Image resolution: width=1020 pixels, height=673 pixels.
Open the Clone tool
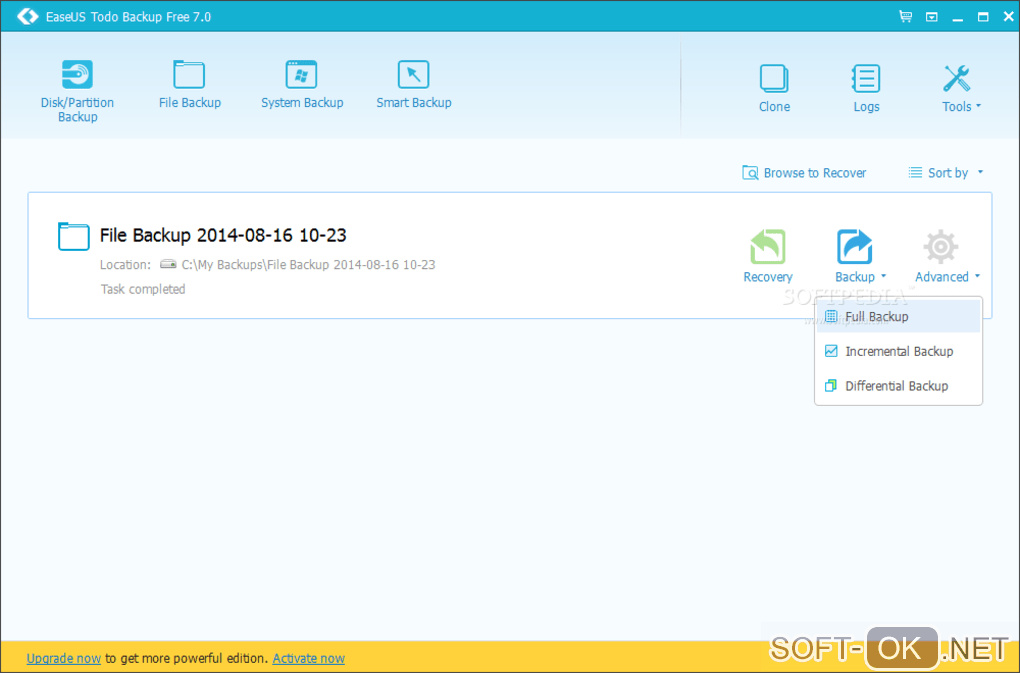click(774, 88)
